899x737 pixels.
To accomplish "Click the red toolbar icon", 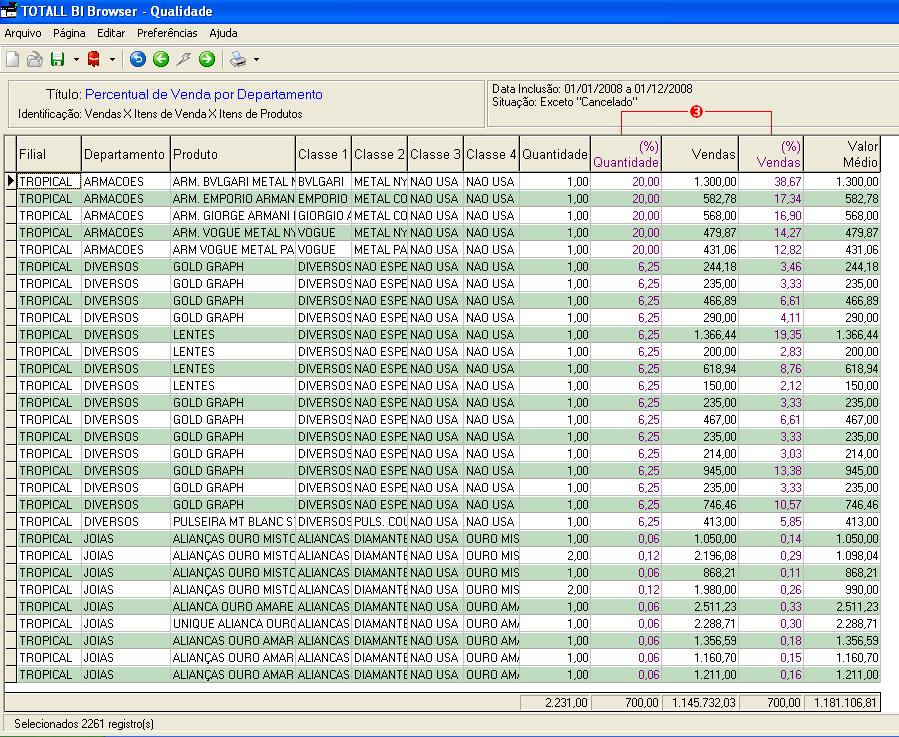I will tap(93, 59).
